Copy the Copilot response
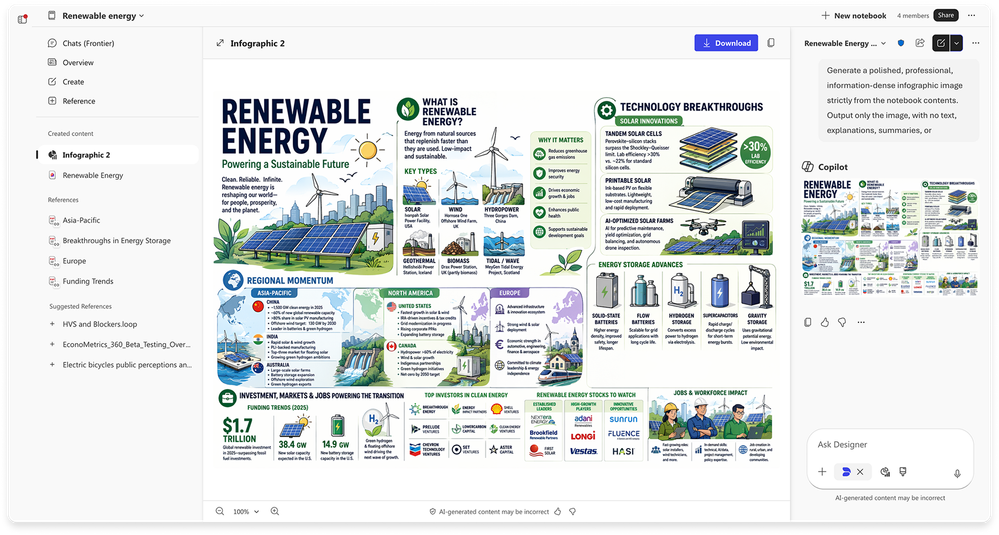 pyautogui.click(x=807, y=322)
